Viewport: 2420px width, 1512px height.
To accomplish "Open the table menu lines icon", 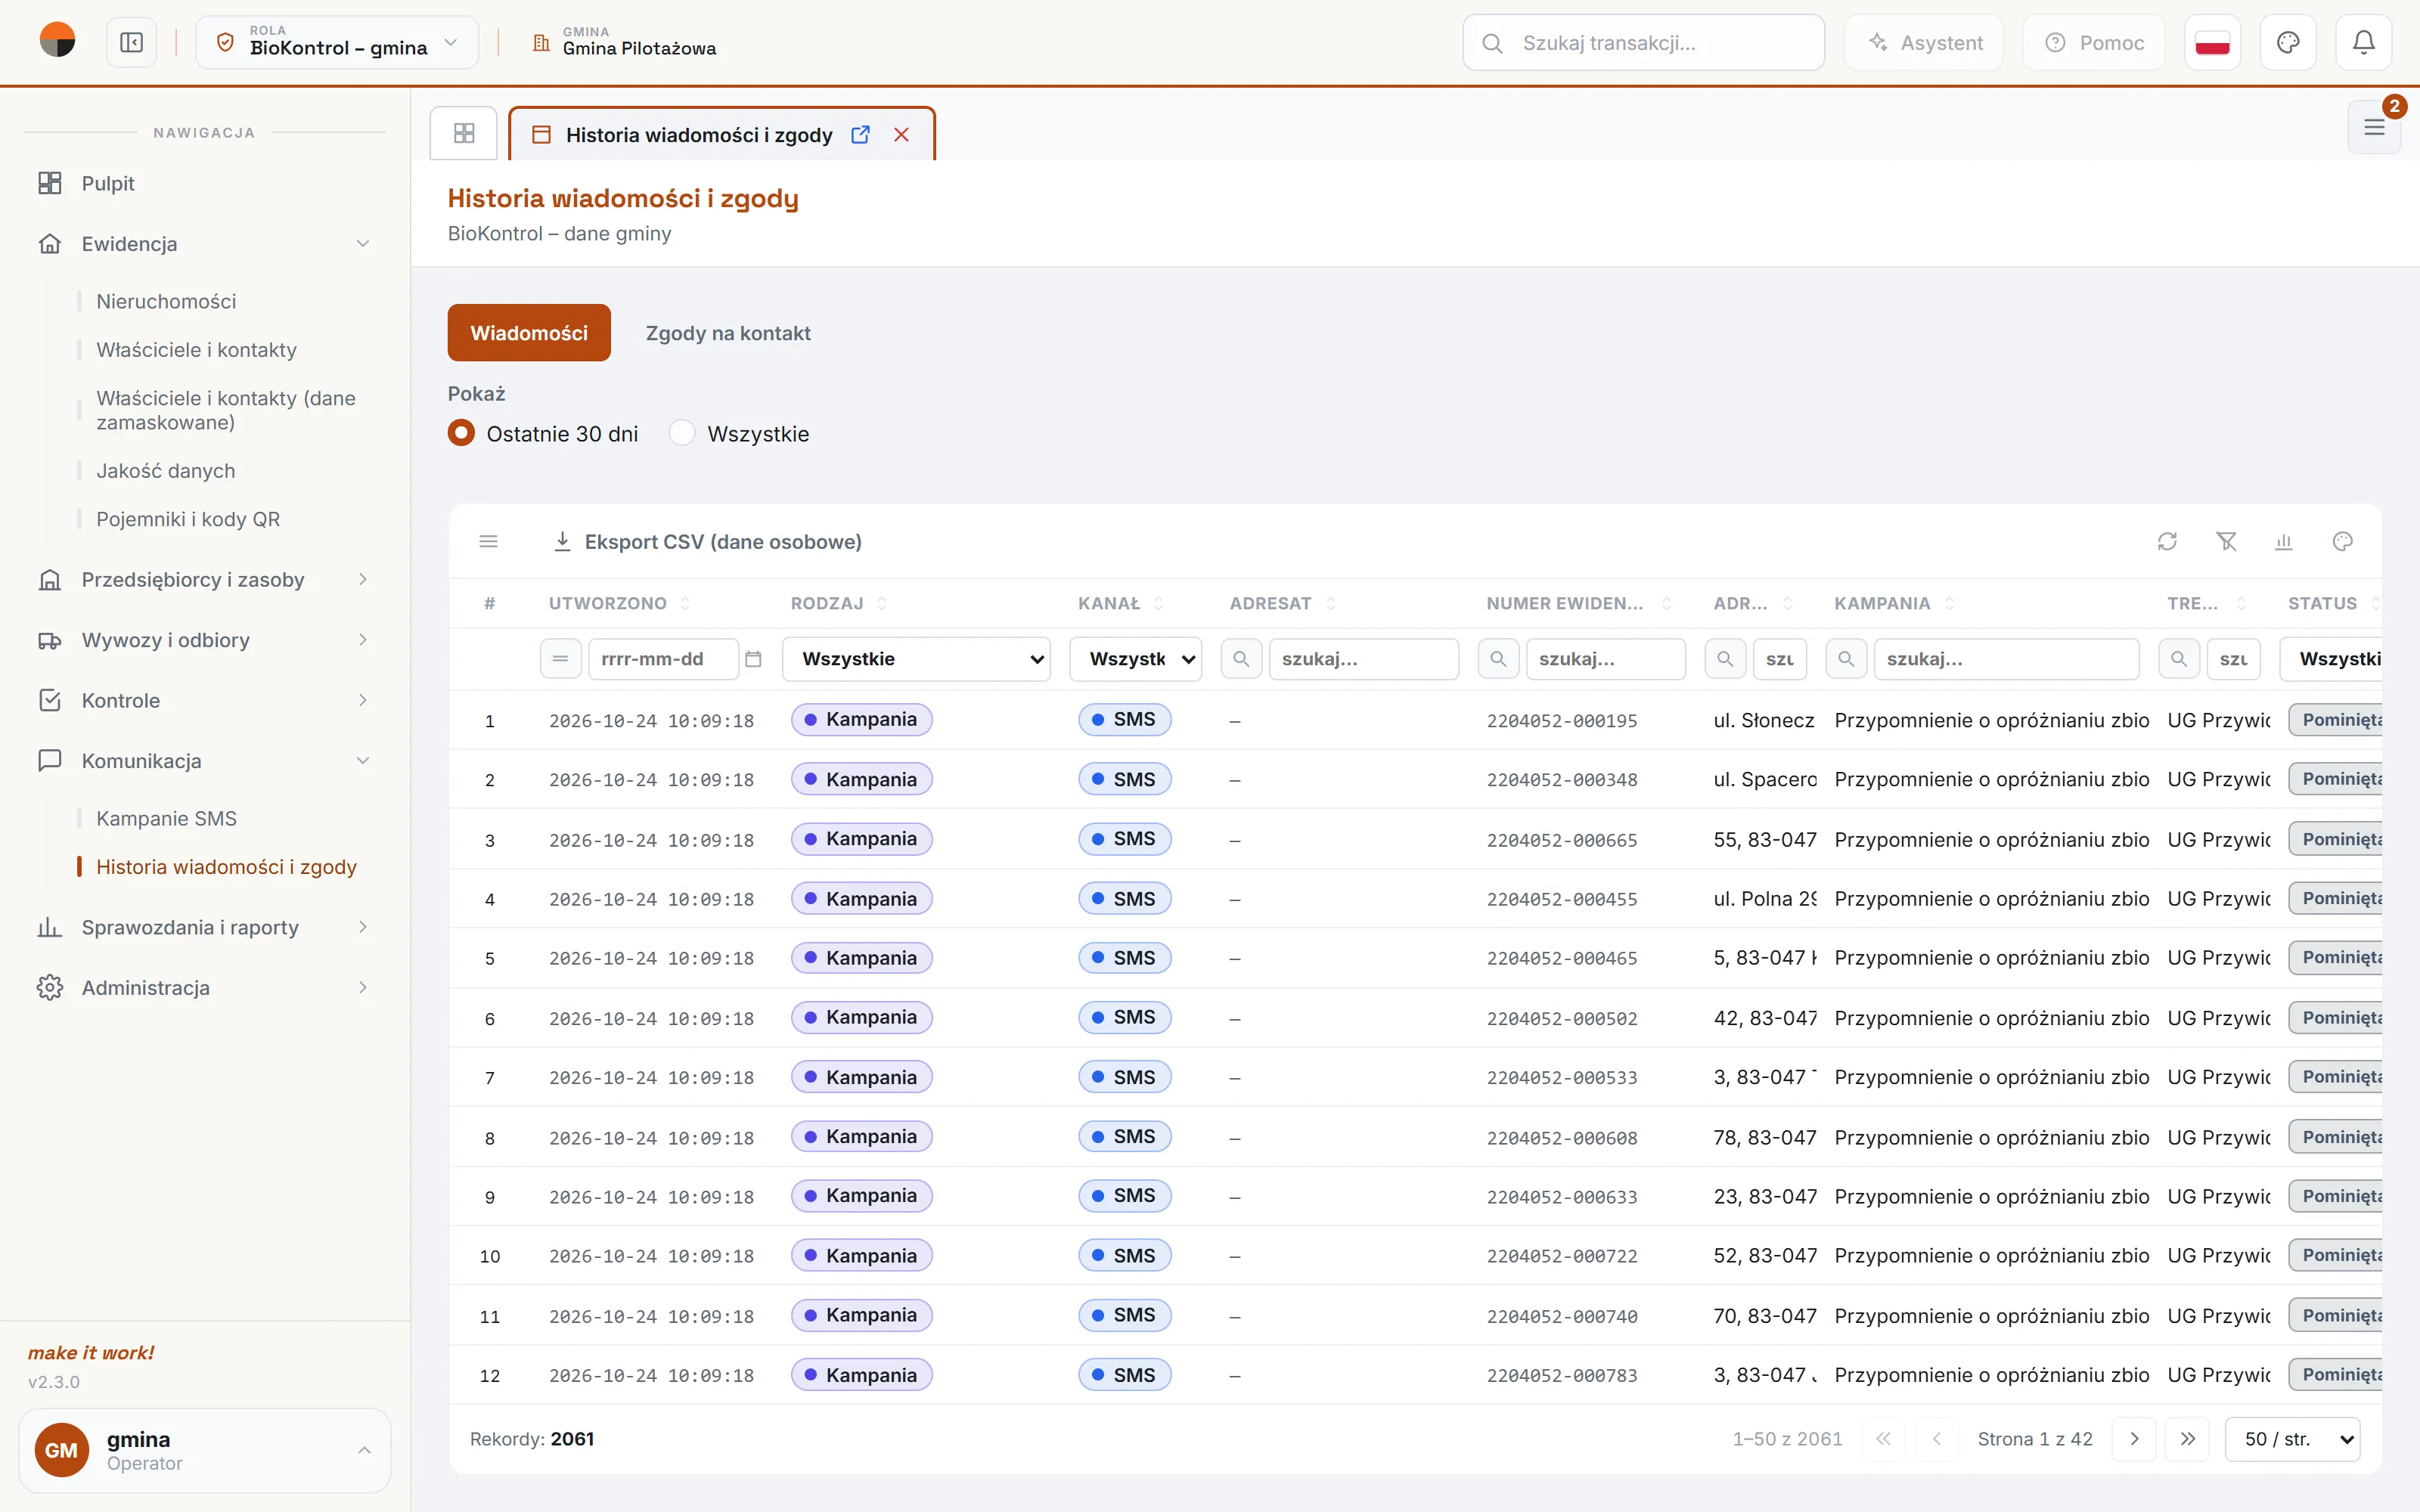I will point(489,541).
